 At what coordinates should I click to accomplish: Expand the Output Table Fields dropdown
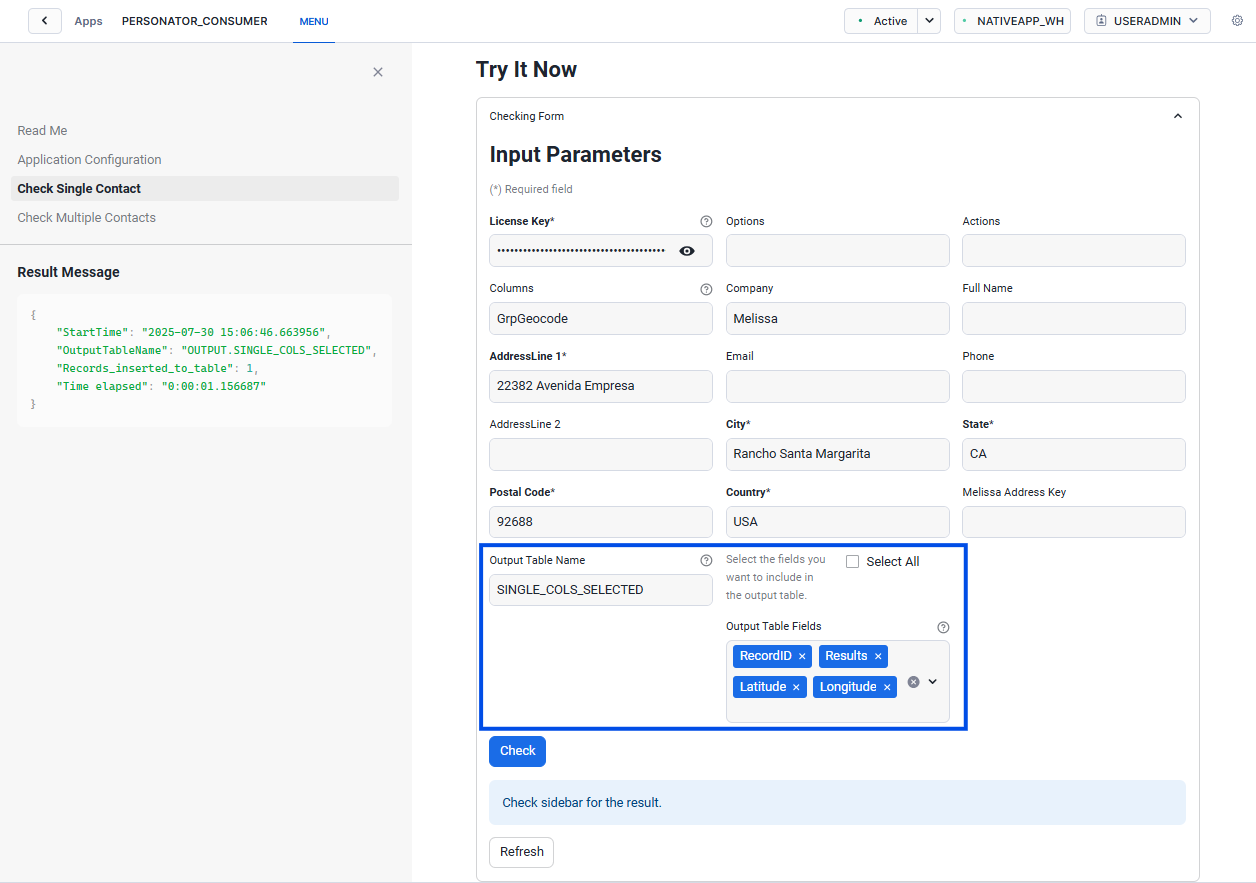933,681
